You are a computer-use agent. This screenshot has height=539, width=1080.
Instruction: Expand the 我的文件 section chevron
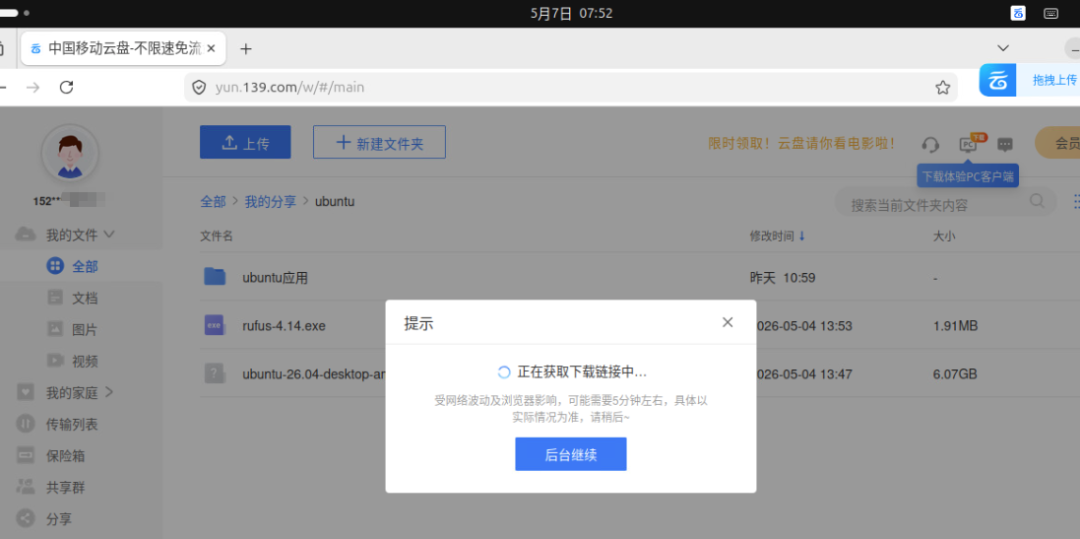tap(109, 234)
